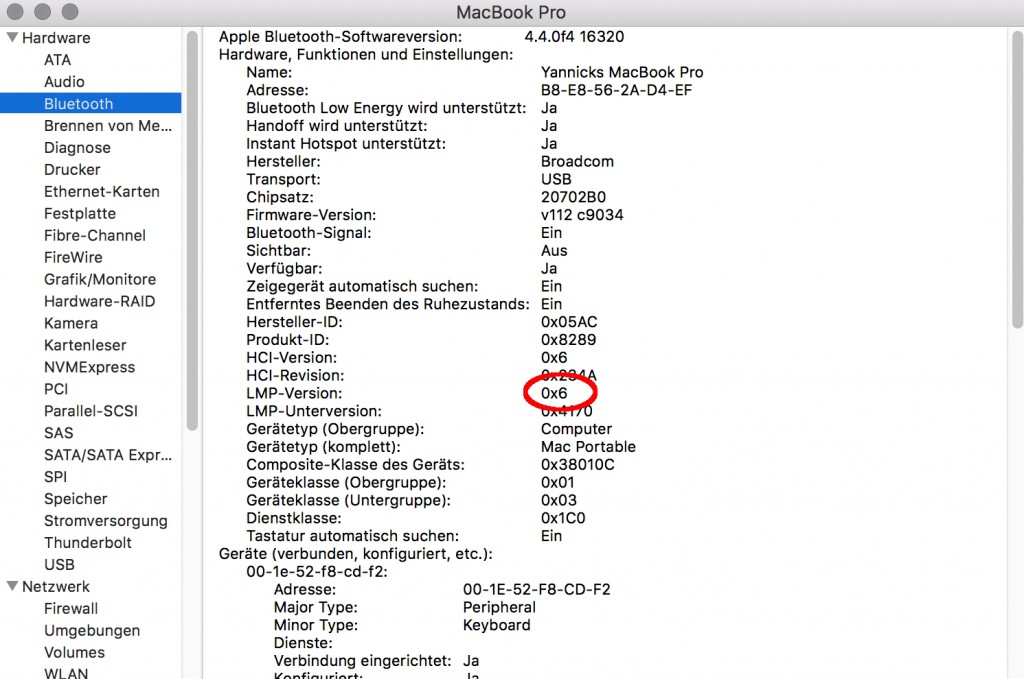Open the Grafik/Monitore report
The width and height of the screenshot is (1024, 679).
[x=96, y=279]
